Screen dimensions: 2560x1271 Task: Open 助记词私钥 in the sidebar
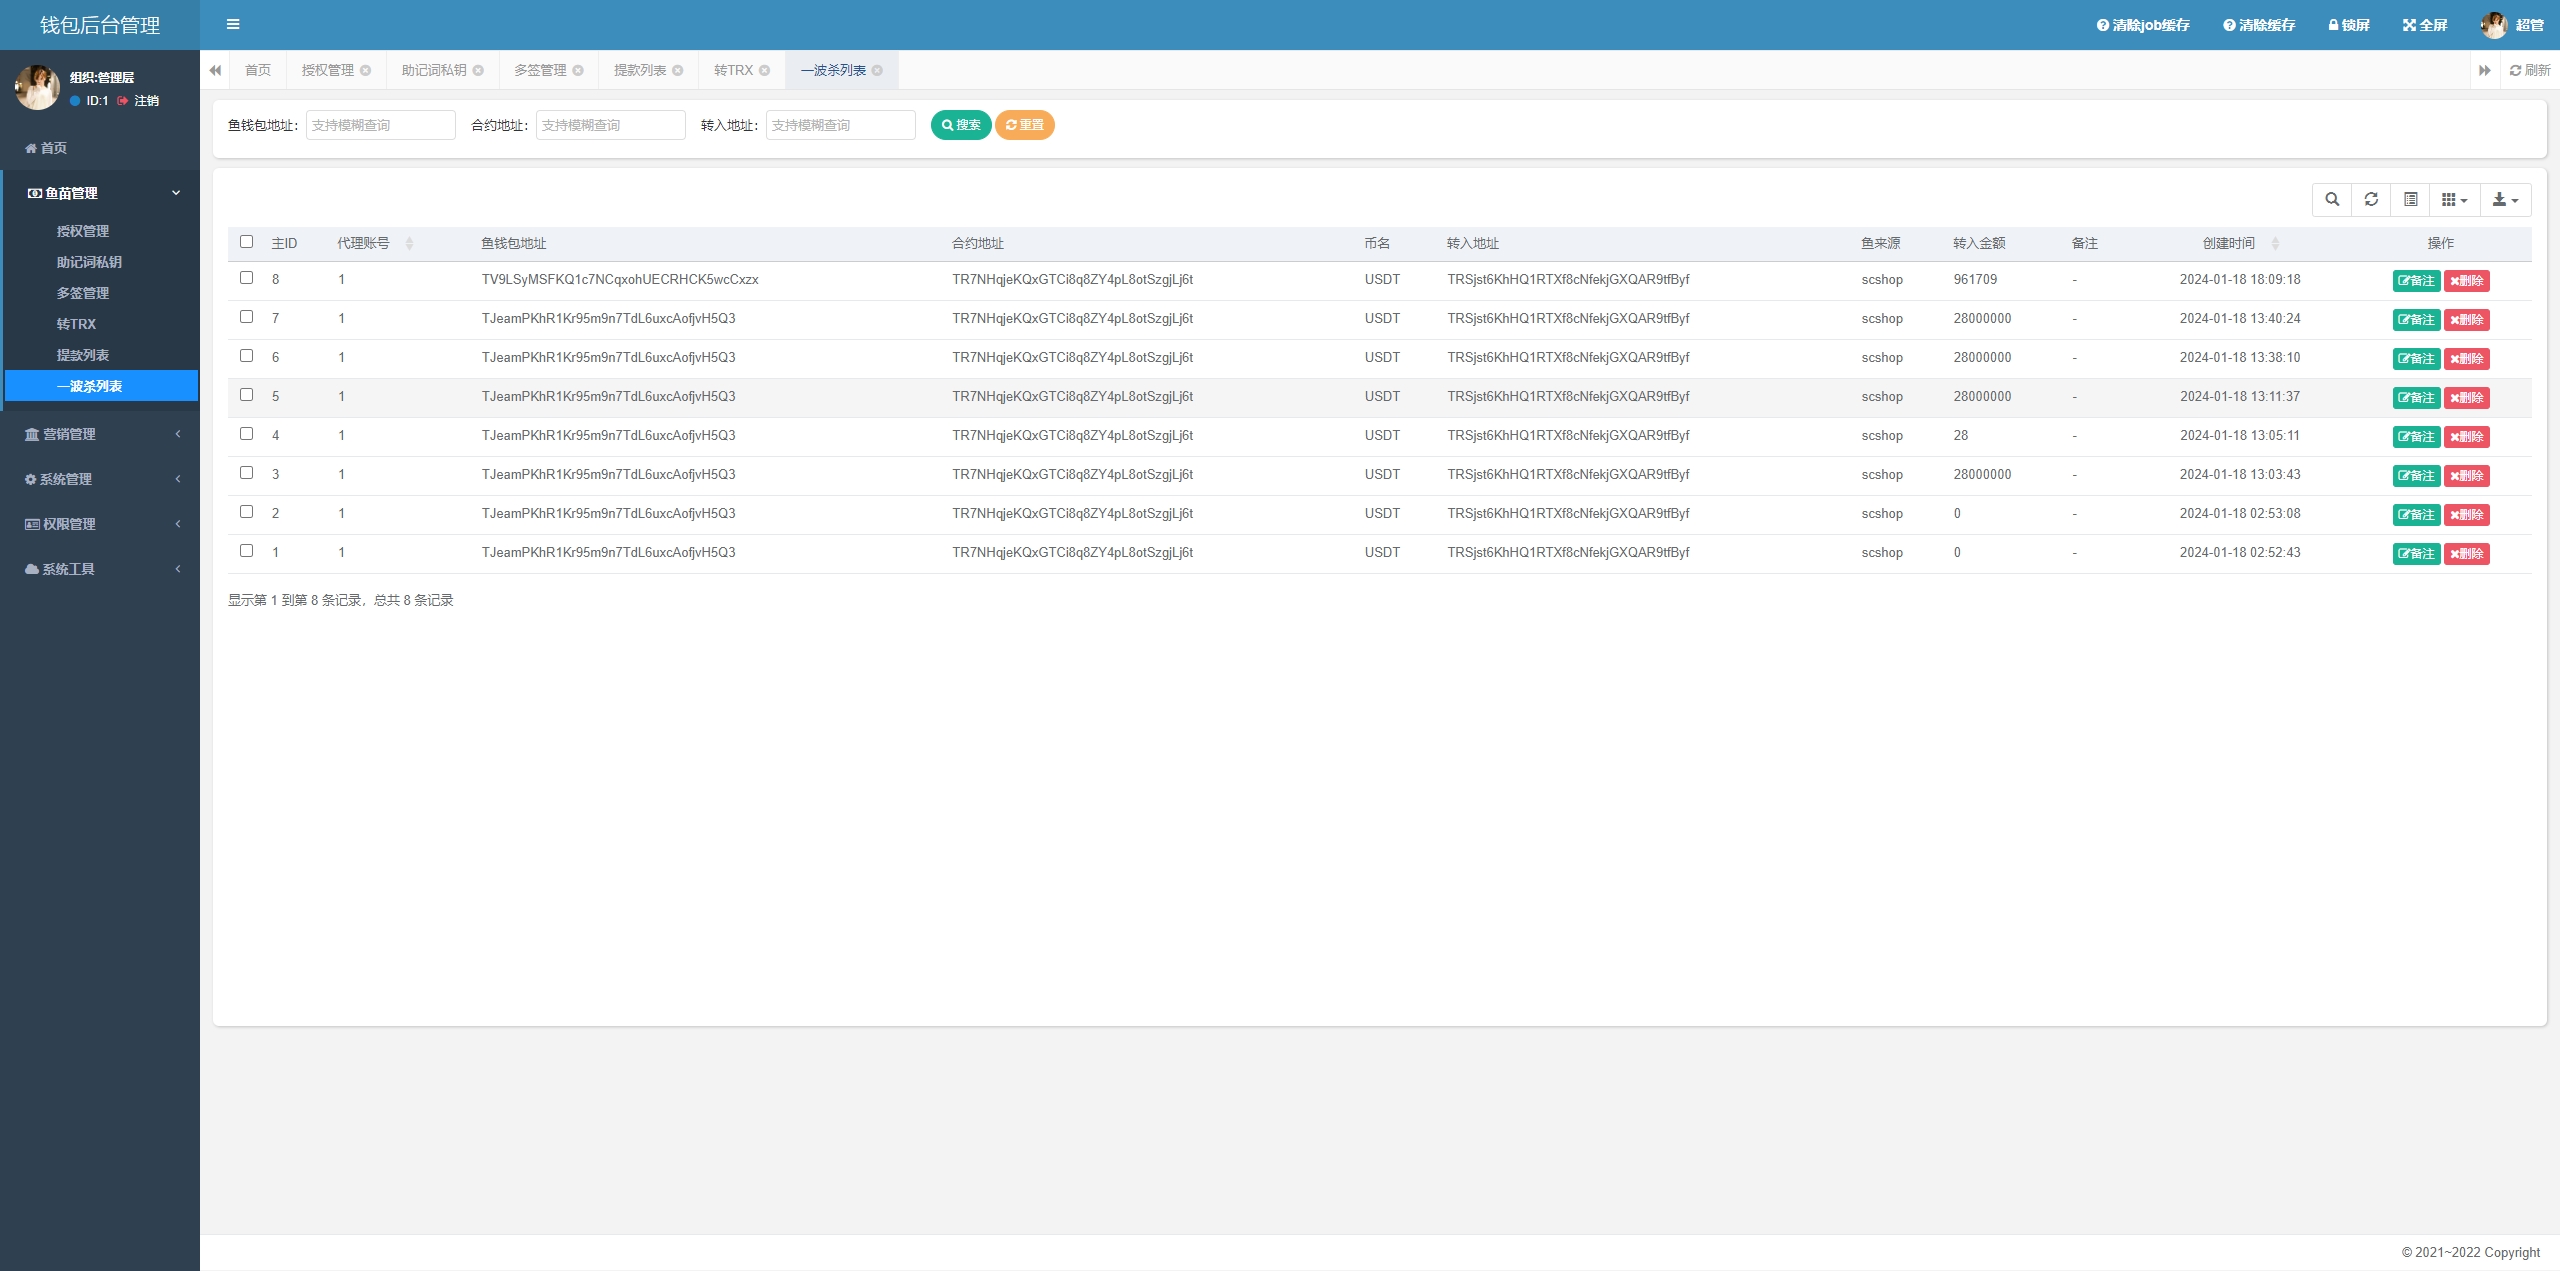coord(89,262)
